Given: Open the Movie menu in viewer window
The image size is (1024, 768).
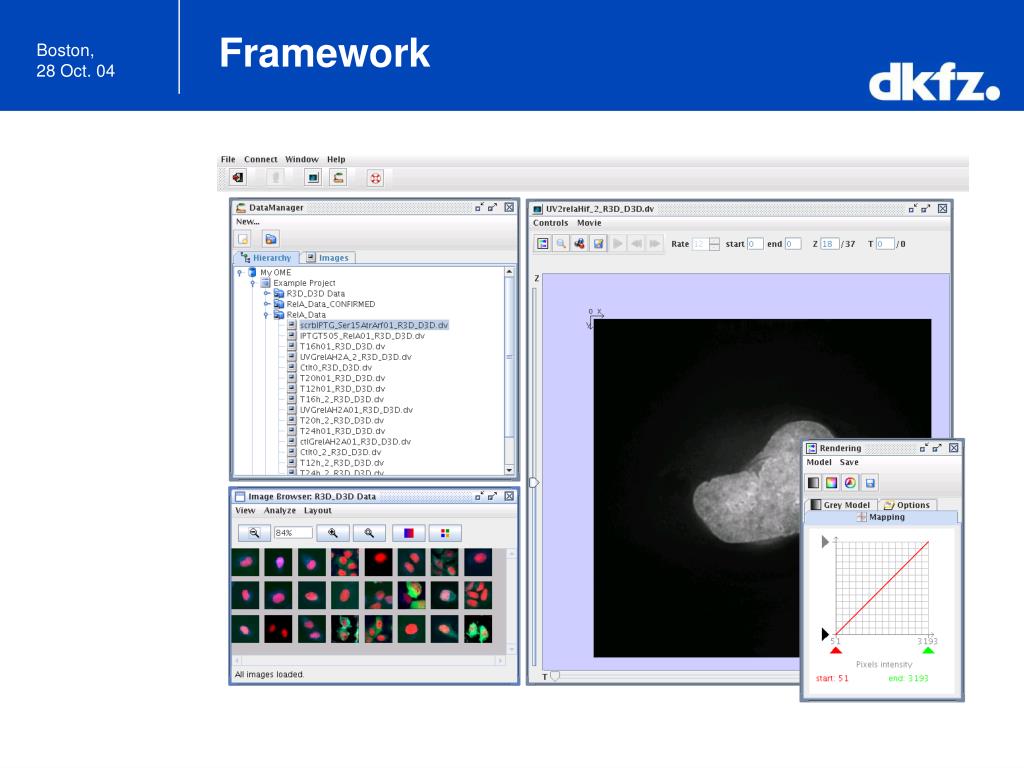Looking at the screenshot, I should click(589, 223).
